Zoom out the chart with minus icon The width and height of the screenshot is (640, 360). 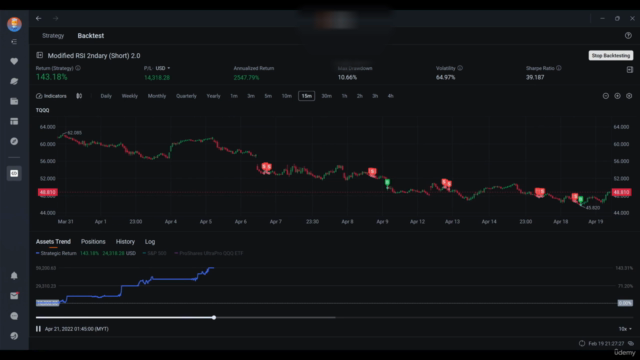pos(606,96)
